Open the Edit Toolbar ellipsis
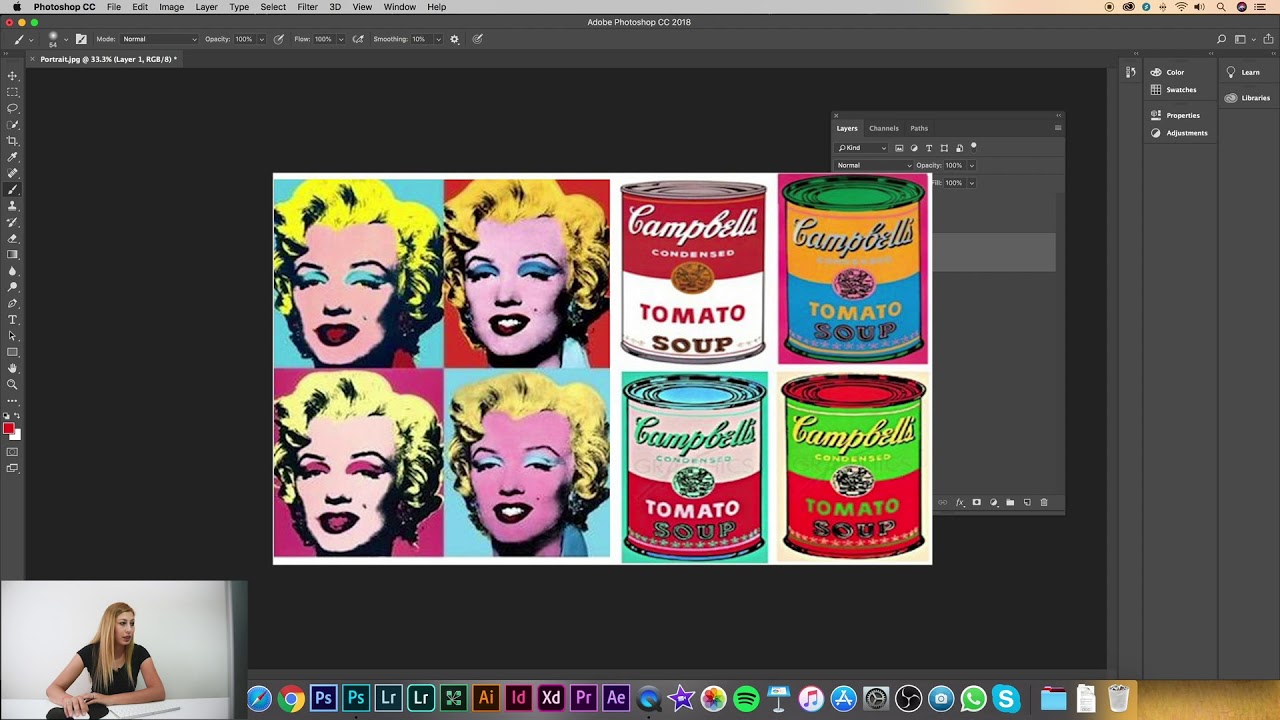This screenshot has width=1280, height=720. [x=13, y=401]
